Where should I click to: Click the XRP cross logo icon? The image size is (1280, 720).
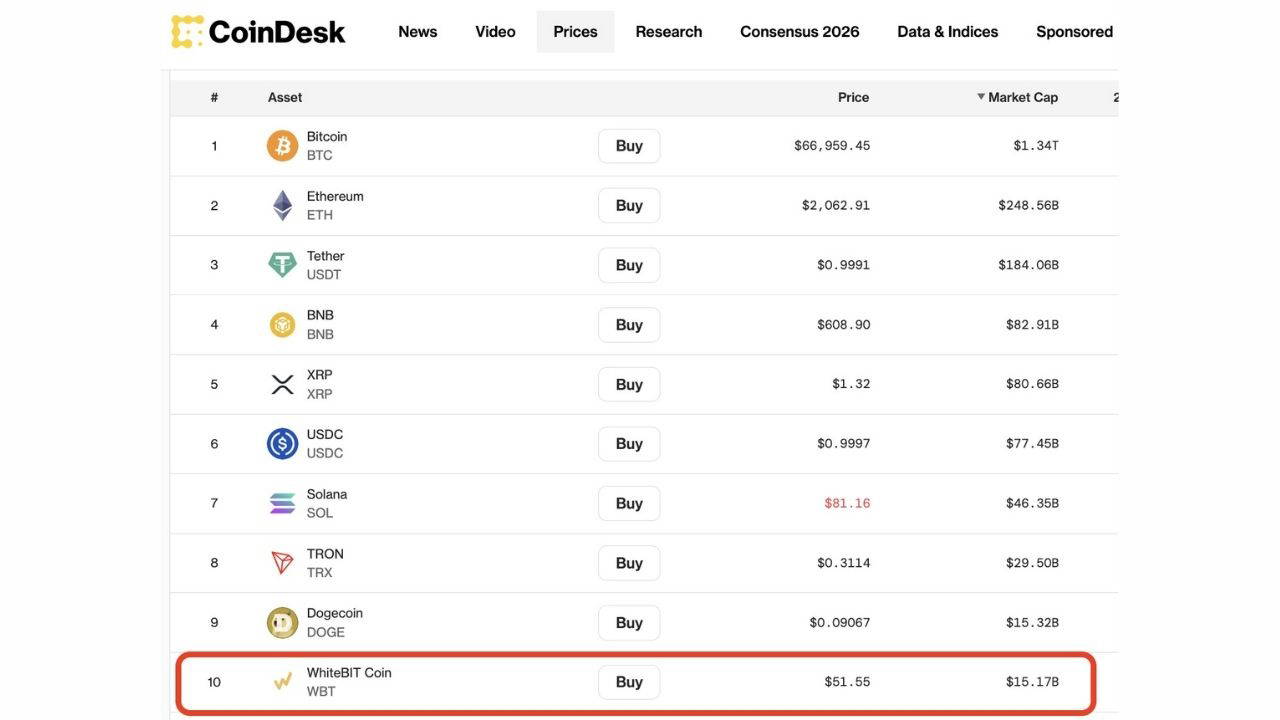[x=281, y=382]
